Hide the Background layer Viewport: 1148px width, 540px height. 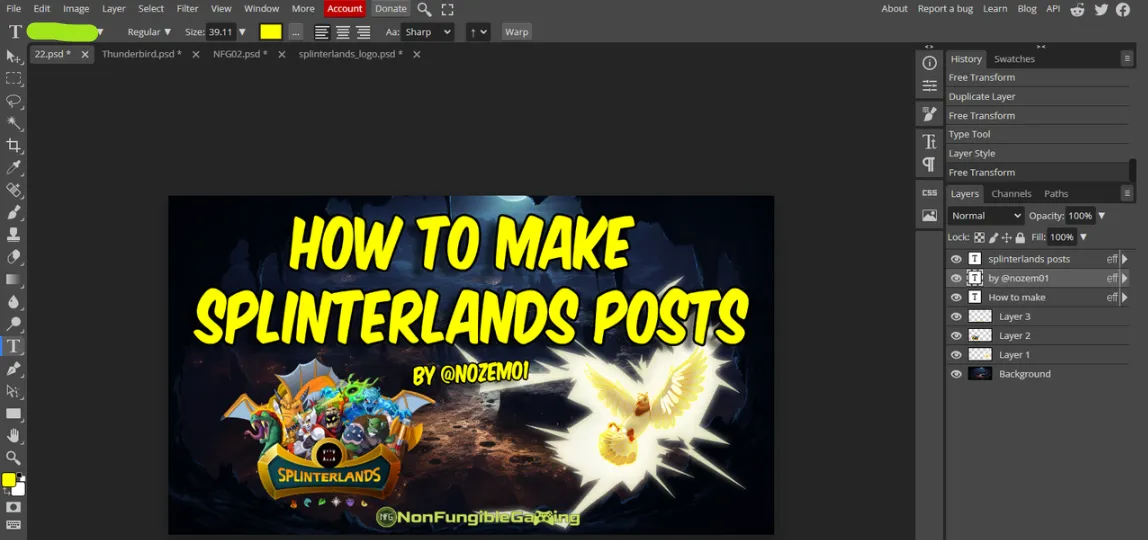955,374
